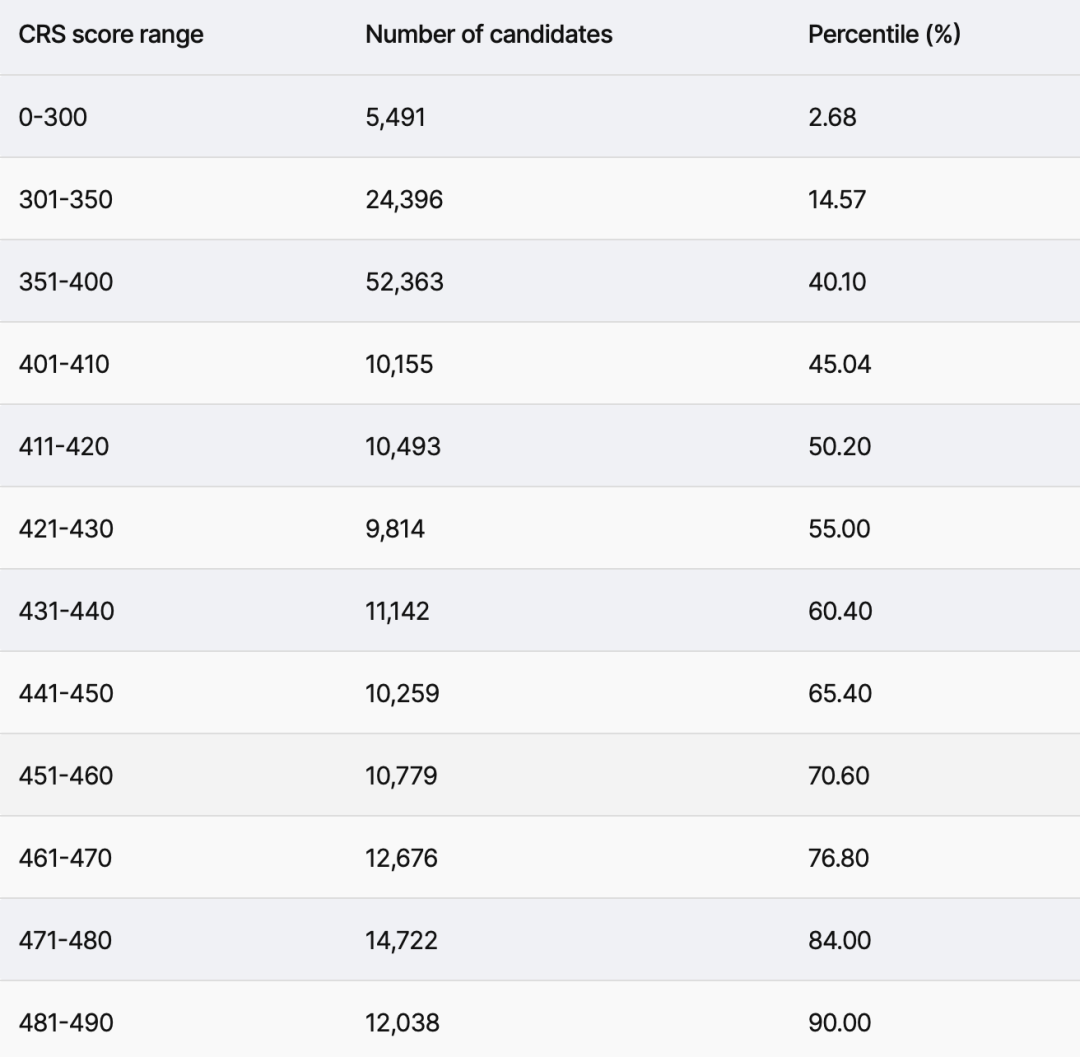This screenshot has height=1057, width=1080.
Task: Select the 10,779 candidates cell
Action: pos(401,775)
